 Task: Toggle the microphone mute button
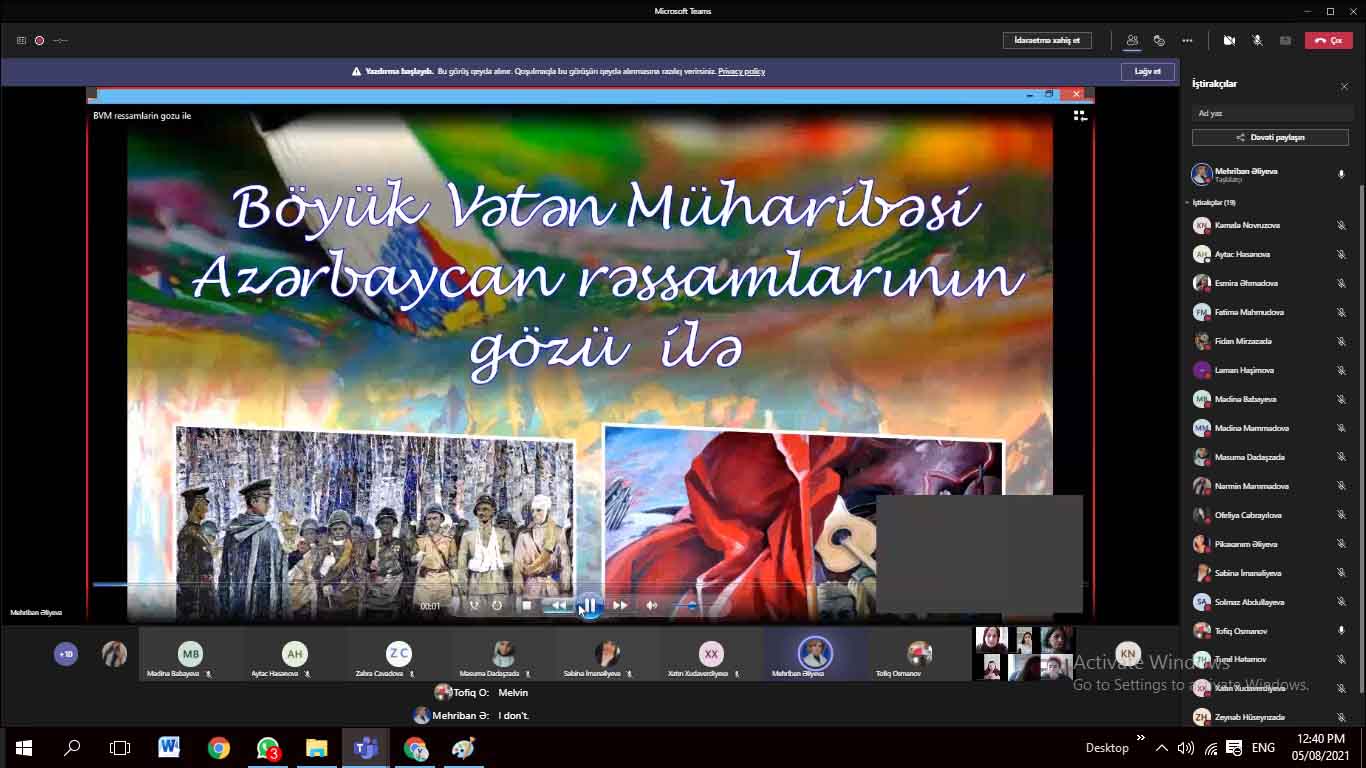point(1257,41)
